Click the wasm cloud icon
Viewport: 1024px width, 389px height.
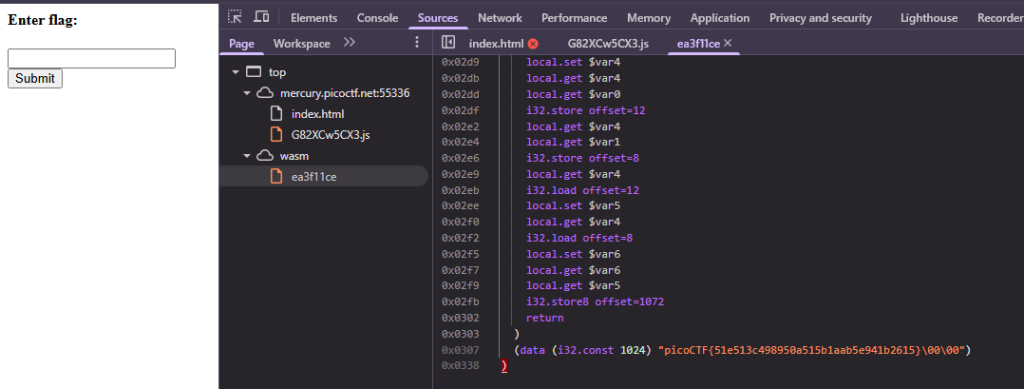pyautogui.click(x=264, y=156)
